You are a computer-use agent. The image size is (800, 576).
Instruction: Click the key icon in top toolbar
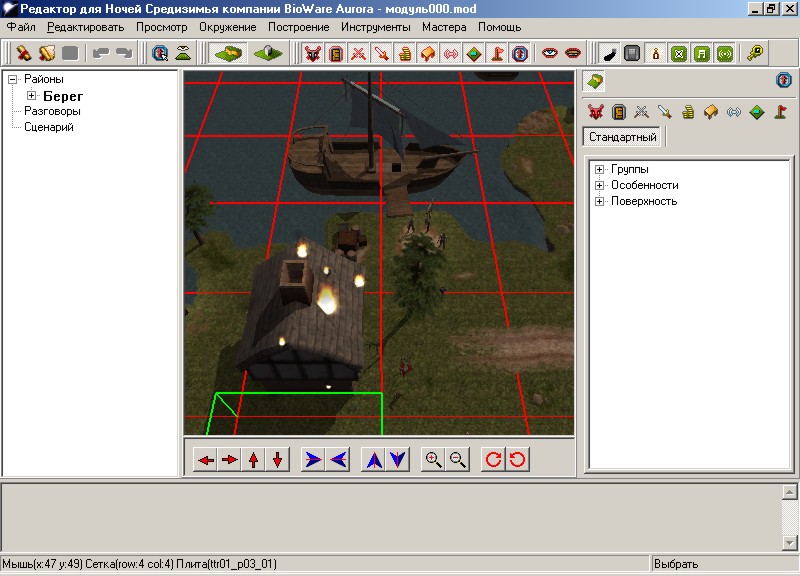tap(756, 53)
